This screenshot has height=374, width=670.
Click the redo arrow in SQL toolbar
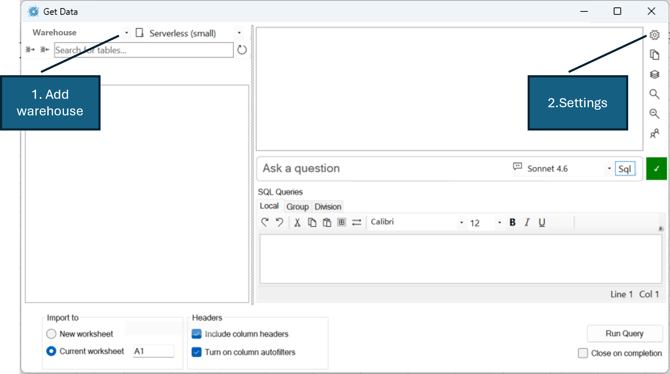click(265, 222)
